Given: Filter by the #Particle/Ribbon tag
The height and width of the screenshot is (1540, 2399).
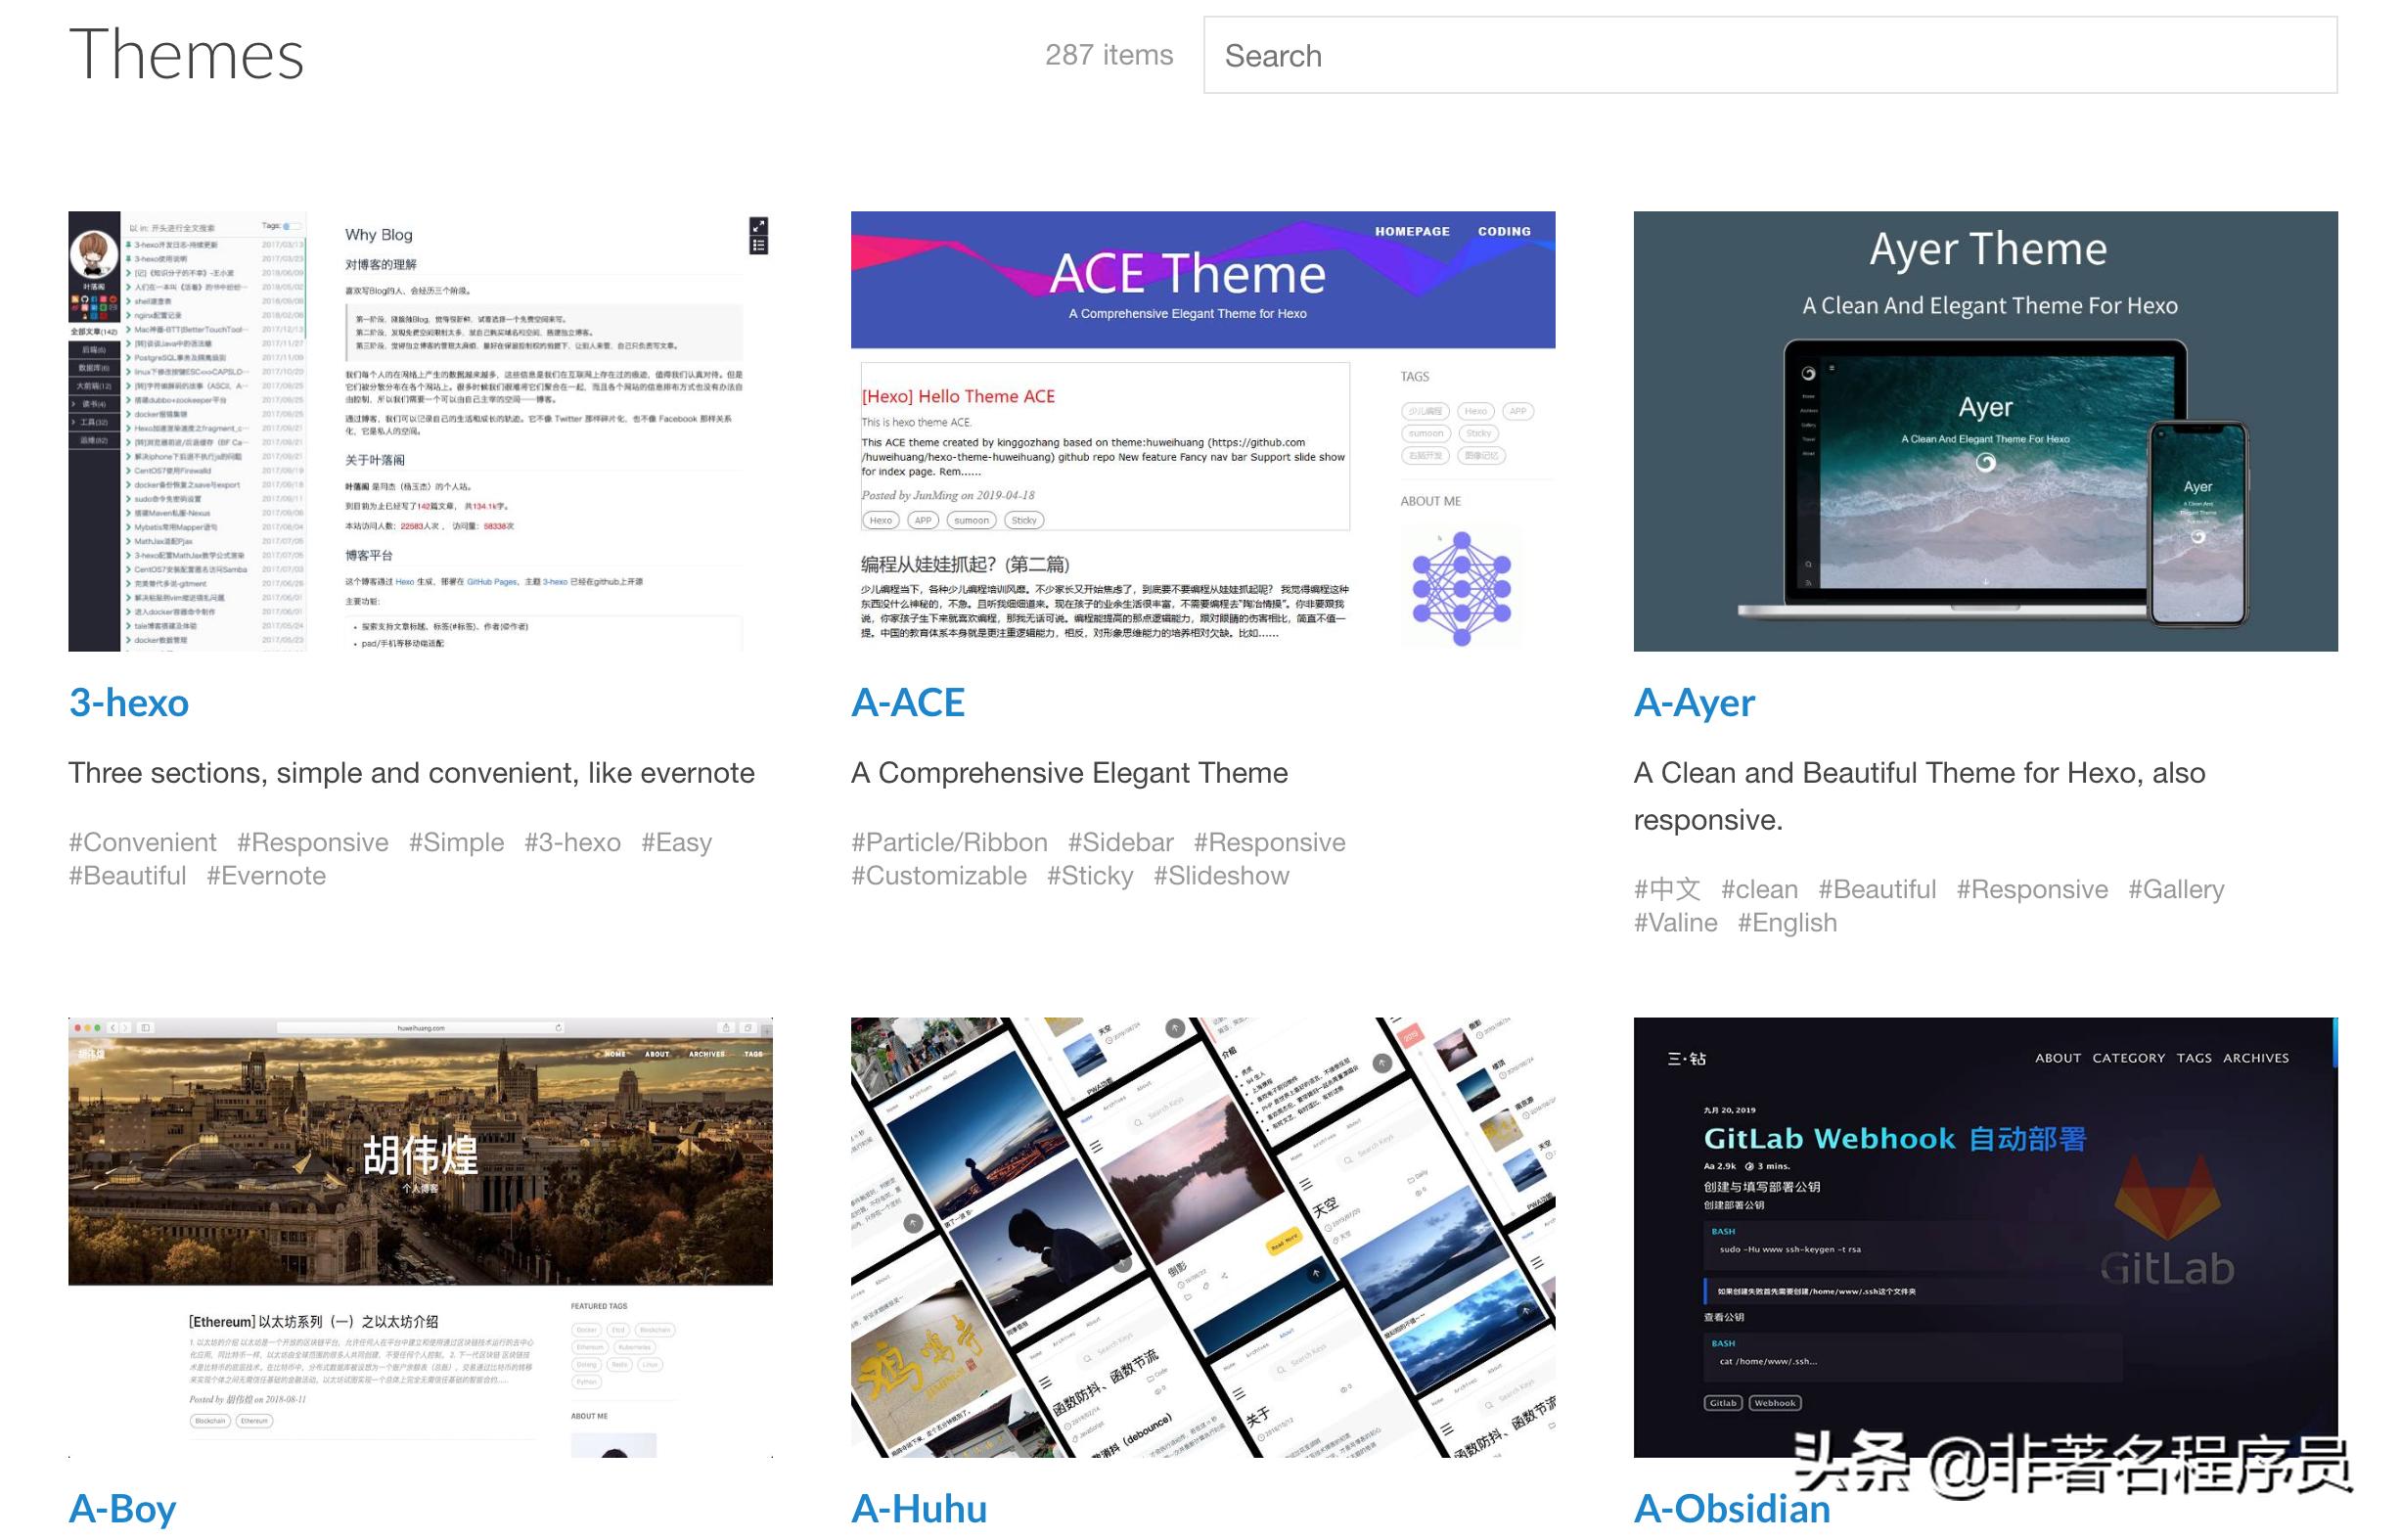Looking at the screenshot, I should pos(949,843).
